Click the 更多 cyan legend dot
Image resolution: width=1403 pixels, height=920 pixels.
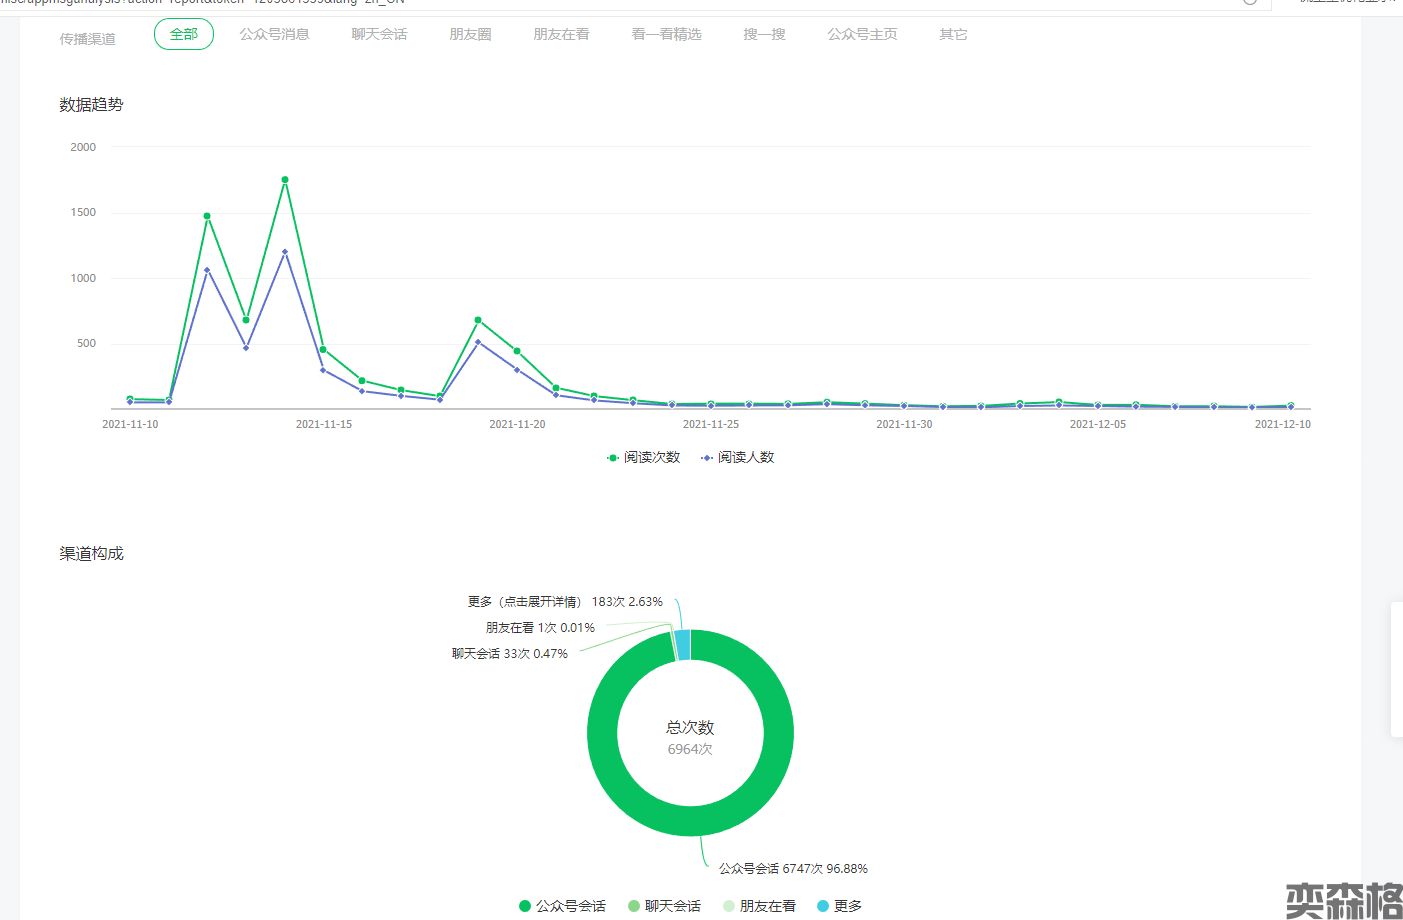point(823,906)
